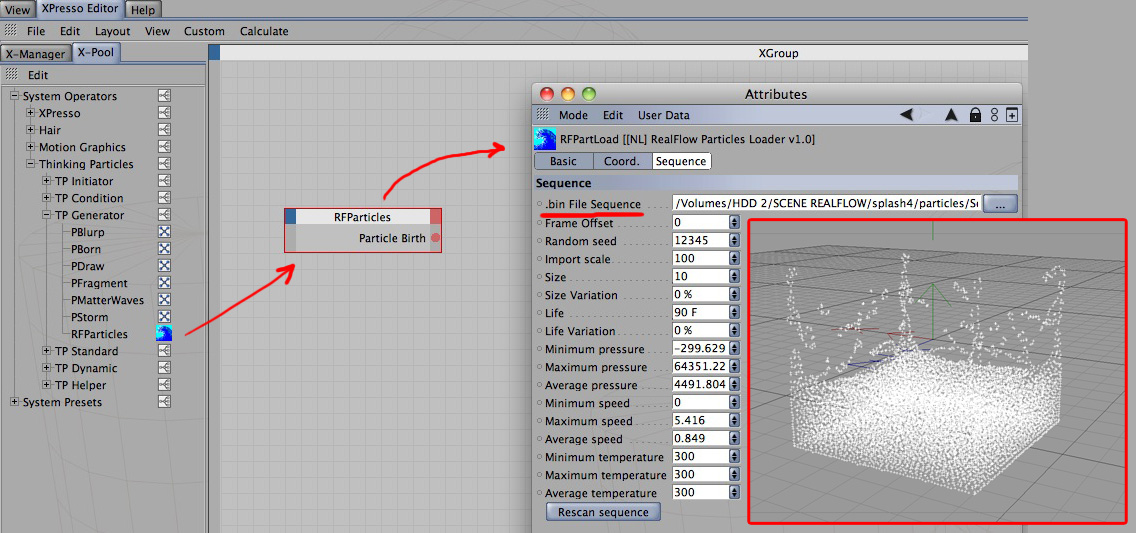The width and height of the screenshot is (1136, 533).
Task: Click the RFPartLoad object icon
Action: pos(545,139)
